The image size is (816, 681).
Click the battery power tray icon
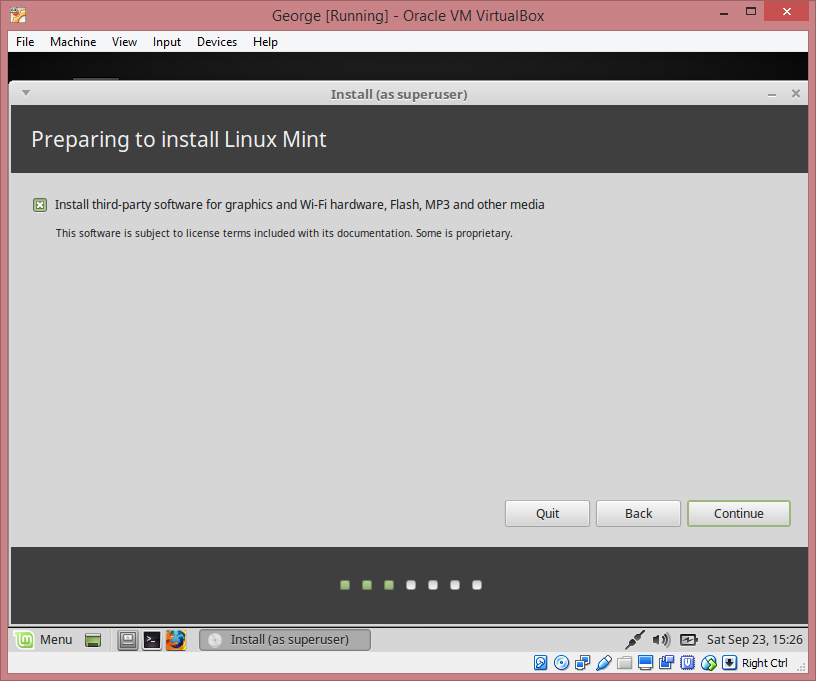pyautogui.click(x=688, y=639)
